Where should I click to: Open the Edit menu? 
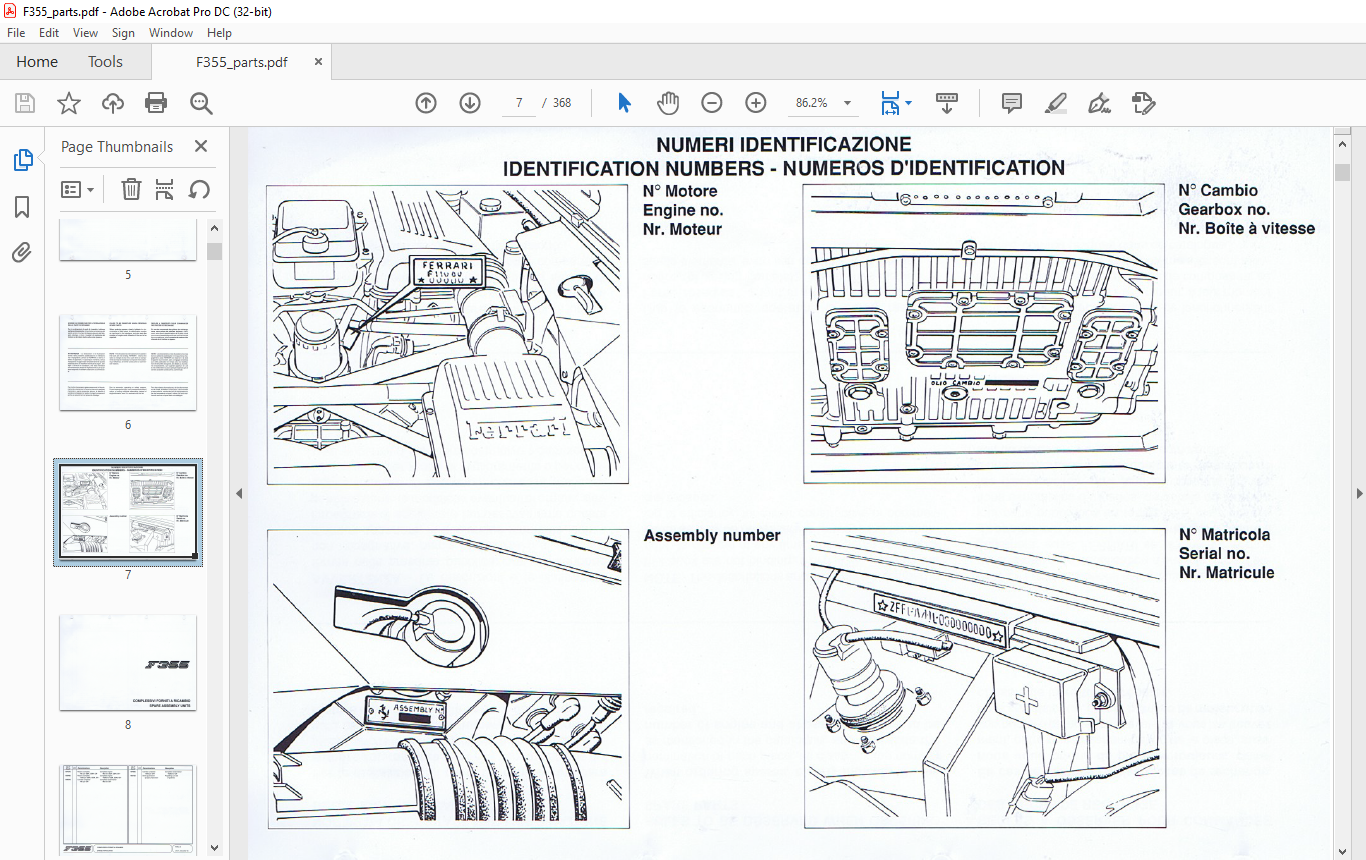tap(49, 33)
